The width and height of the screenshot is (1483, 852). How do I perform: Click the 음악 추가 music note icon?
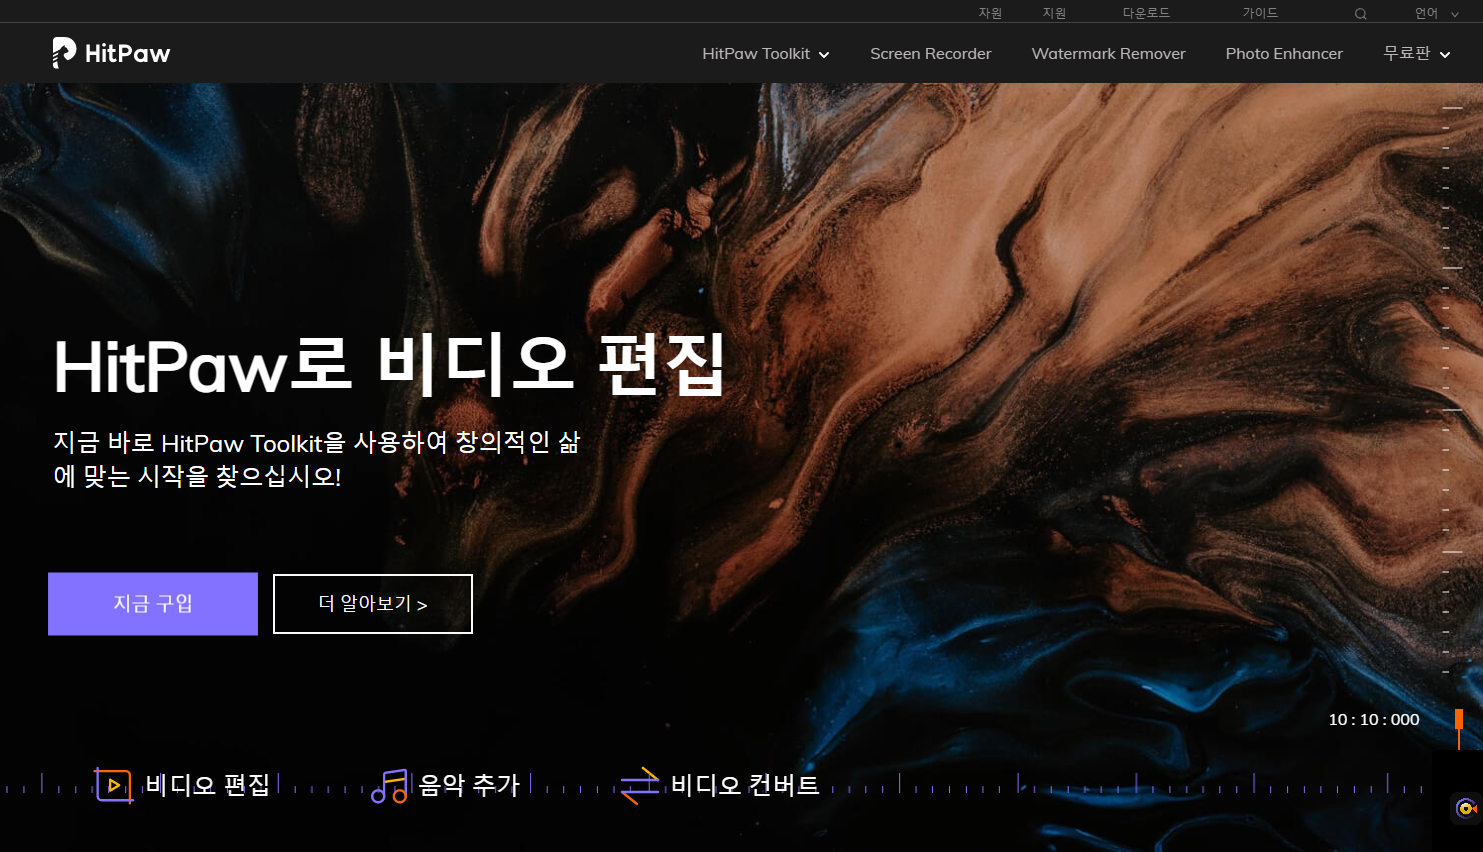tap(390, 786)
